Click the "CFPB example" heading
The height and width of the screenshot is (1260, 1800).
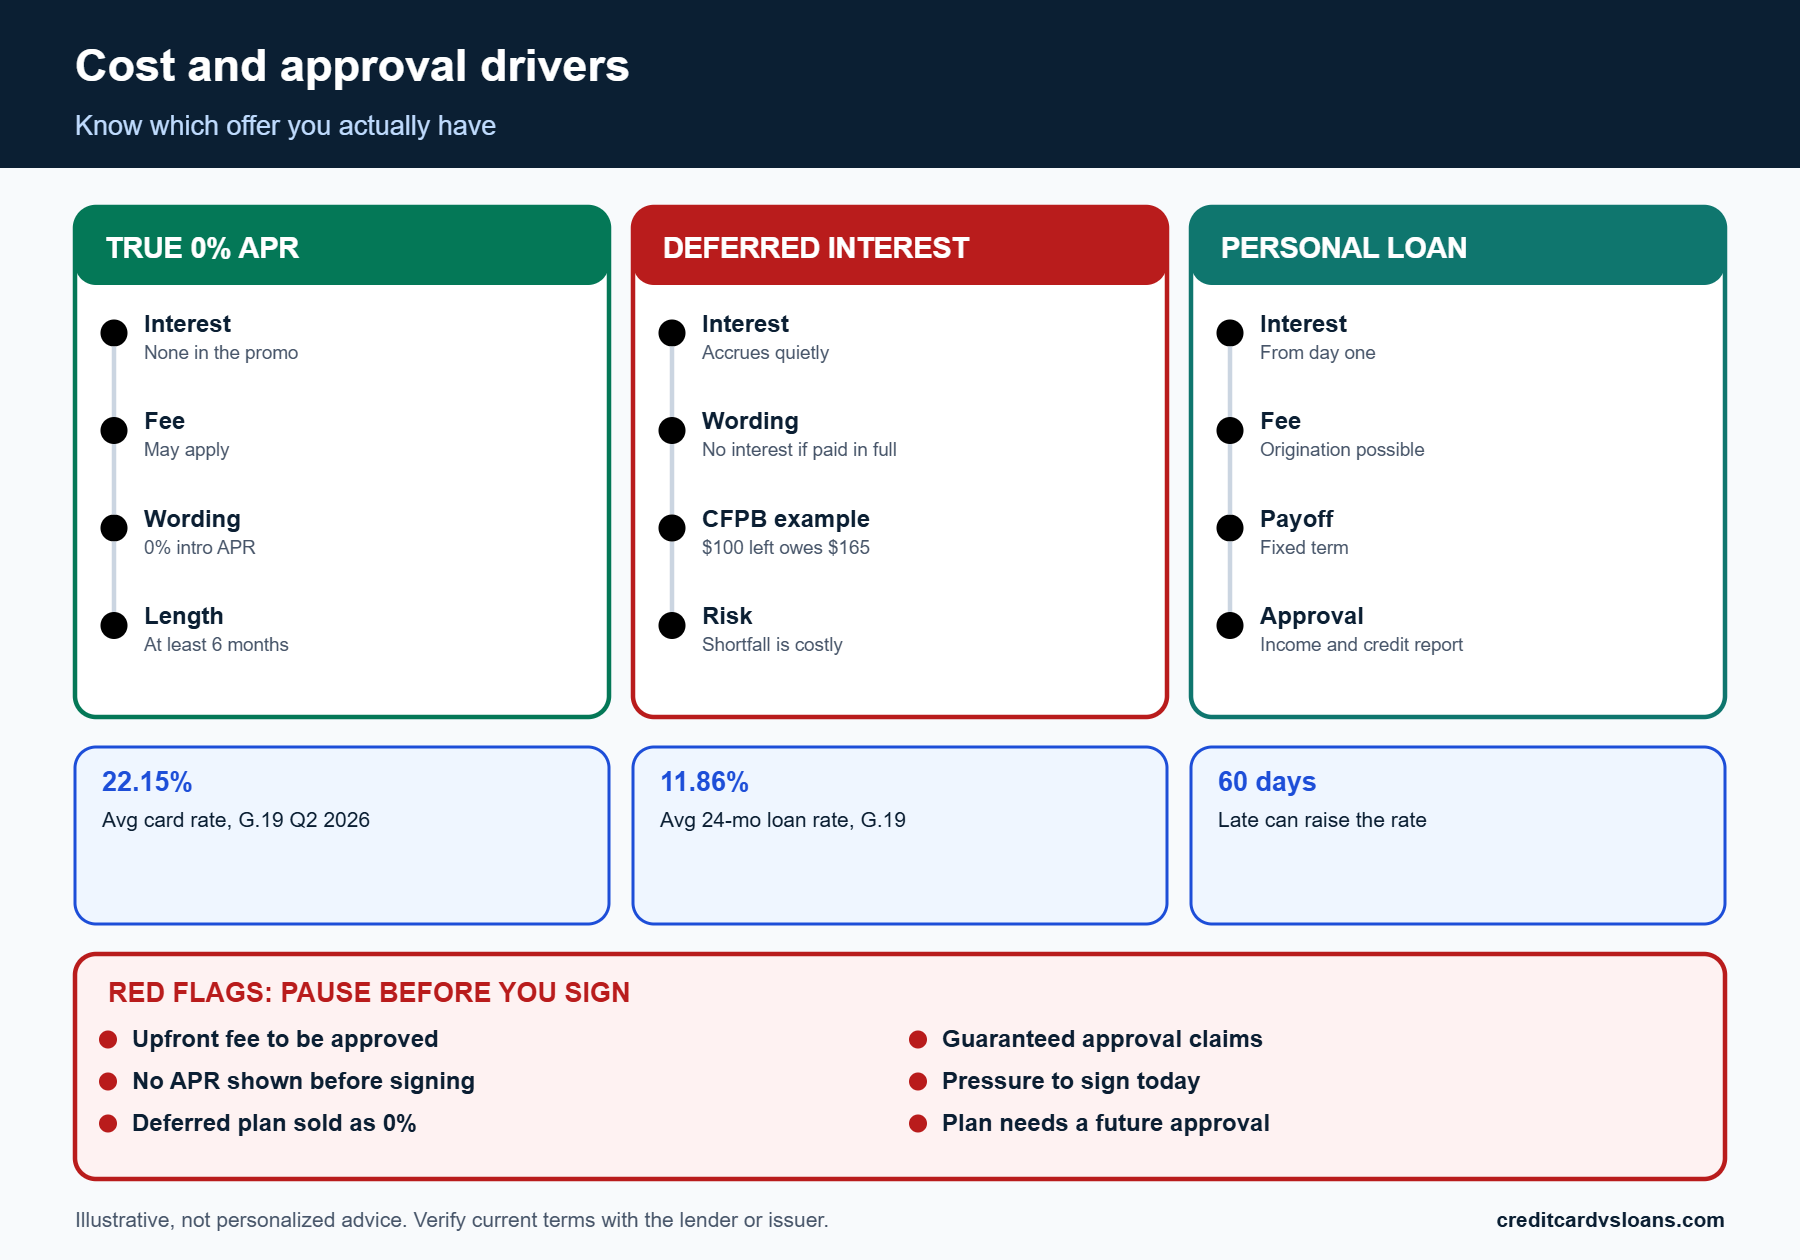(x=786, y=519)
